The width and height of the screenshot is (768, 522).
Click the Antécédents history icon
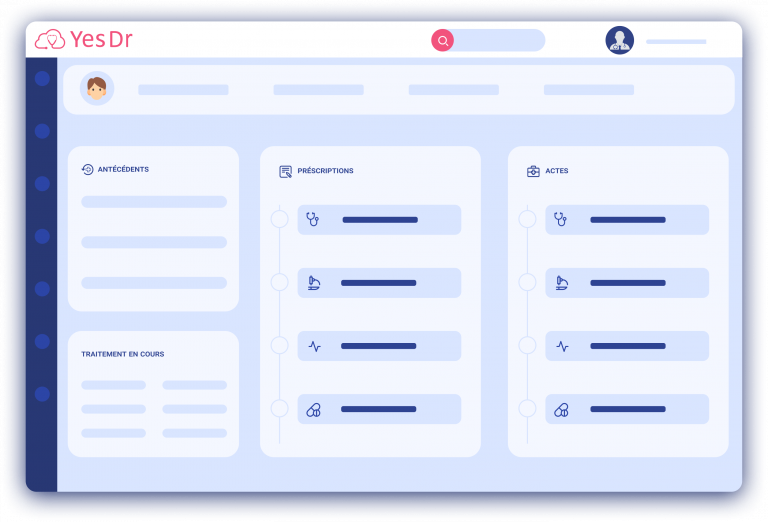click(87, 170)
